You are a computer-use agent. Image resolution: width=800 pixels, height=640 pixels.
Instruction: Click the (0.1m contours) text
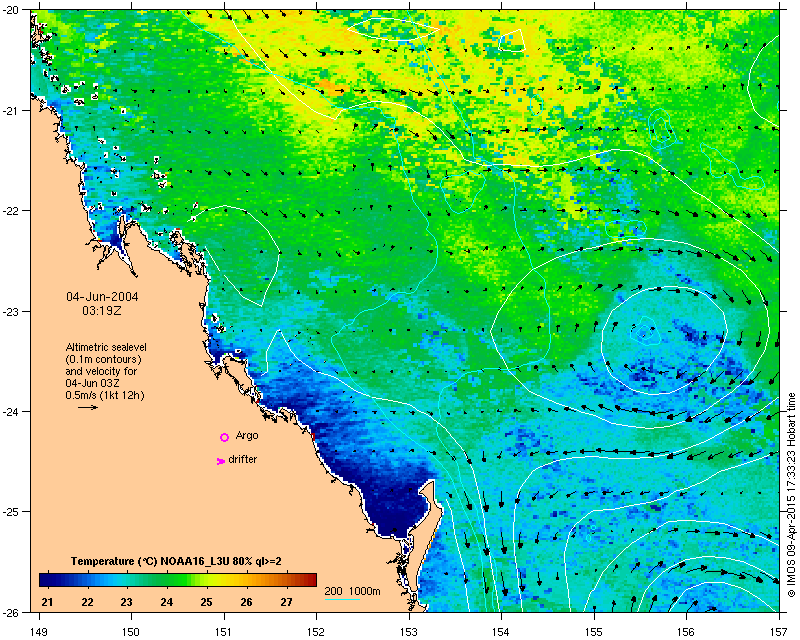pyautogui.click(x=104, y=359)
